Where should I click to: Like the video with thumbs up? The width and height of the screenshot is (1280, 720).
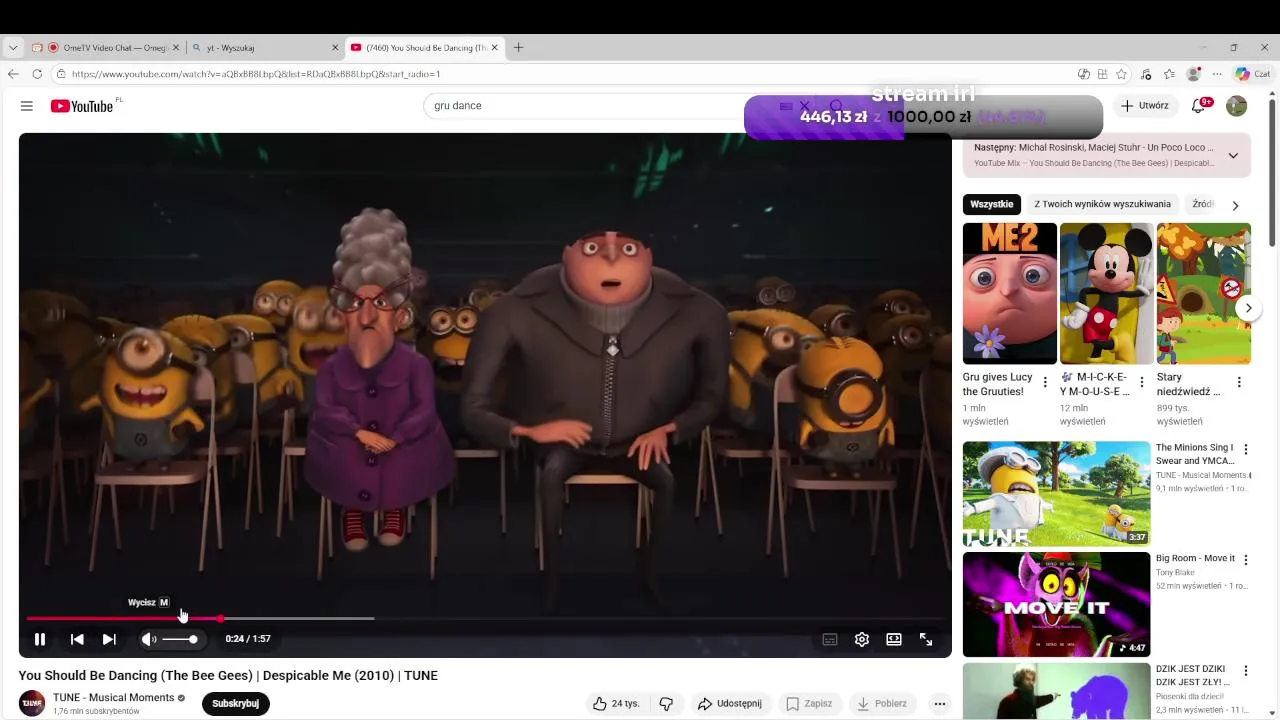(x=616, y=703)
